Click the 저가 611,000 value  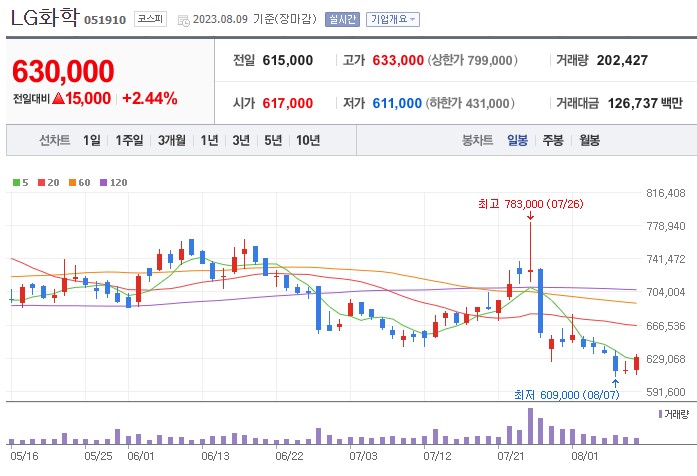[x=397, y=103]
